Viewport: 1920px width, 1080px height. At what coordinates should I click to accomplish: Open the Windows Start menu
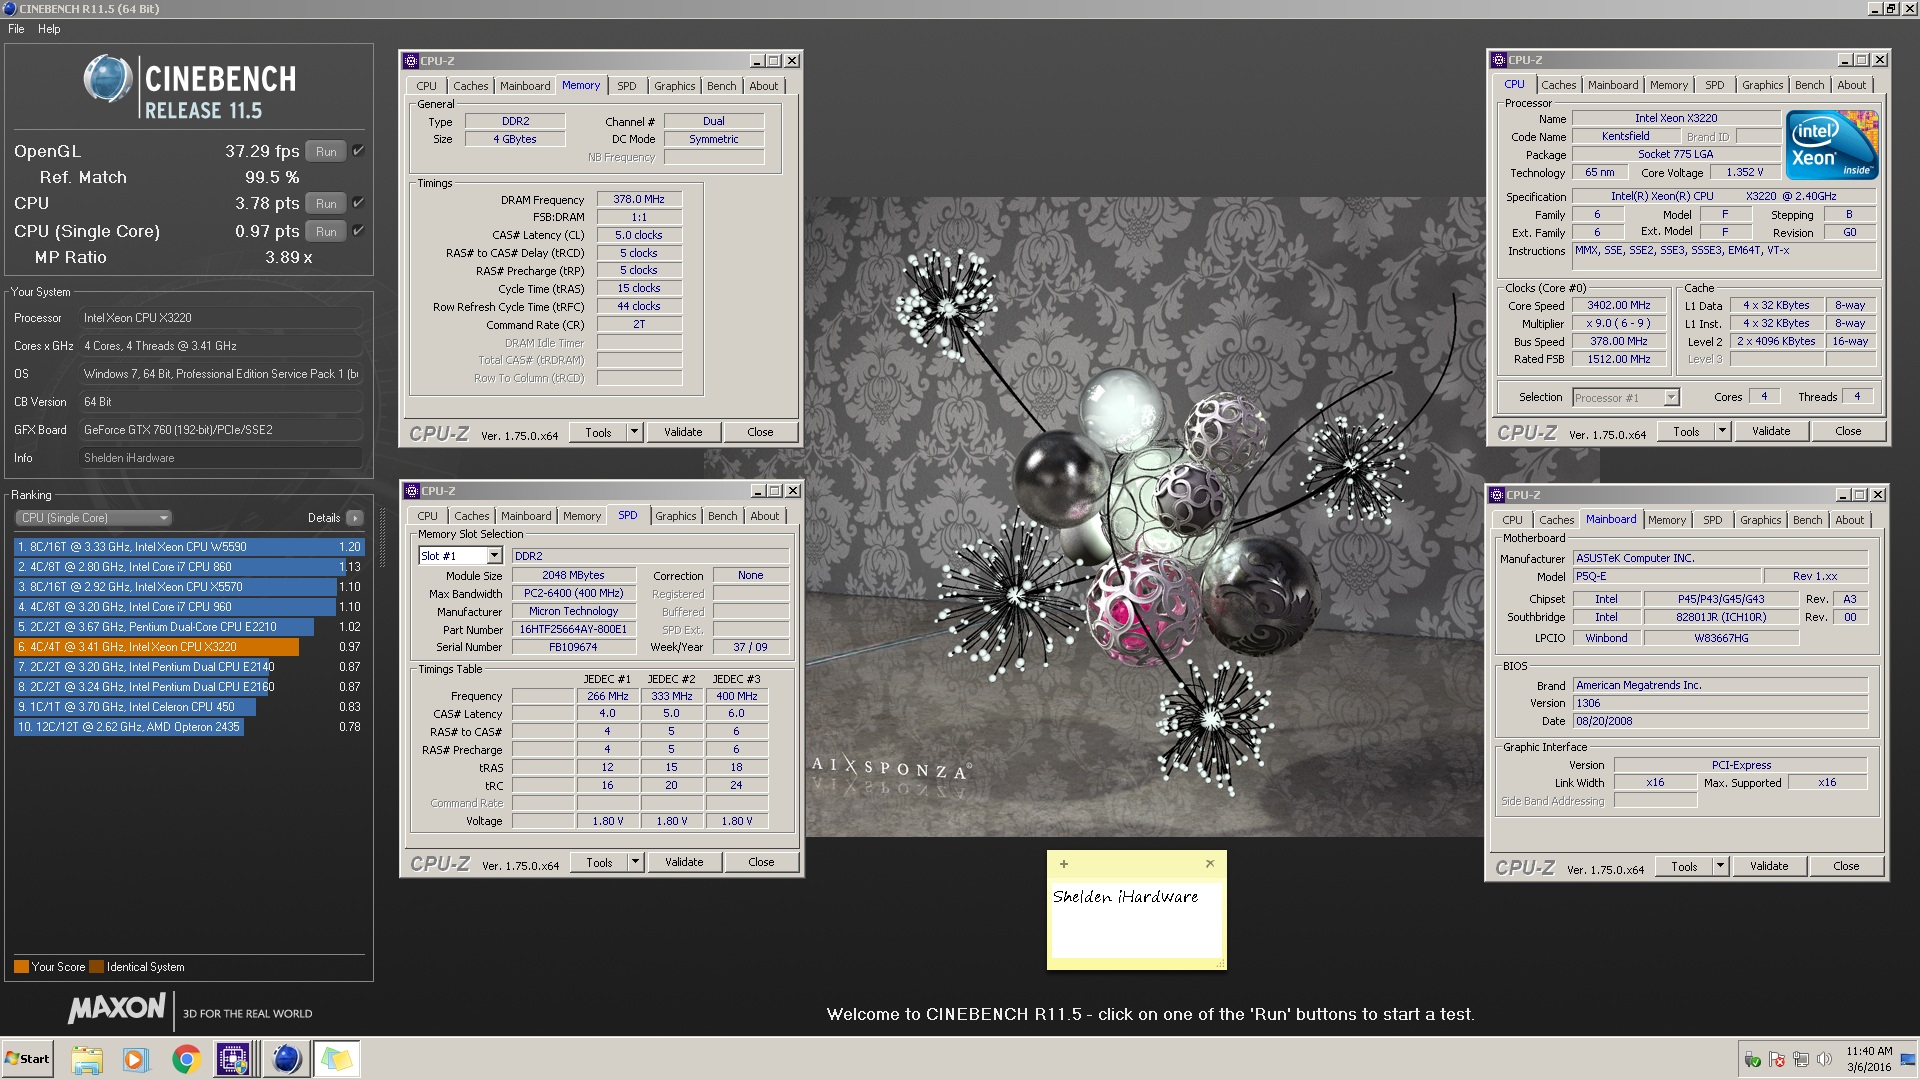tap(27, 1059)
